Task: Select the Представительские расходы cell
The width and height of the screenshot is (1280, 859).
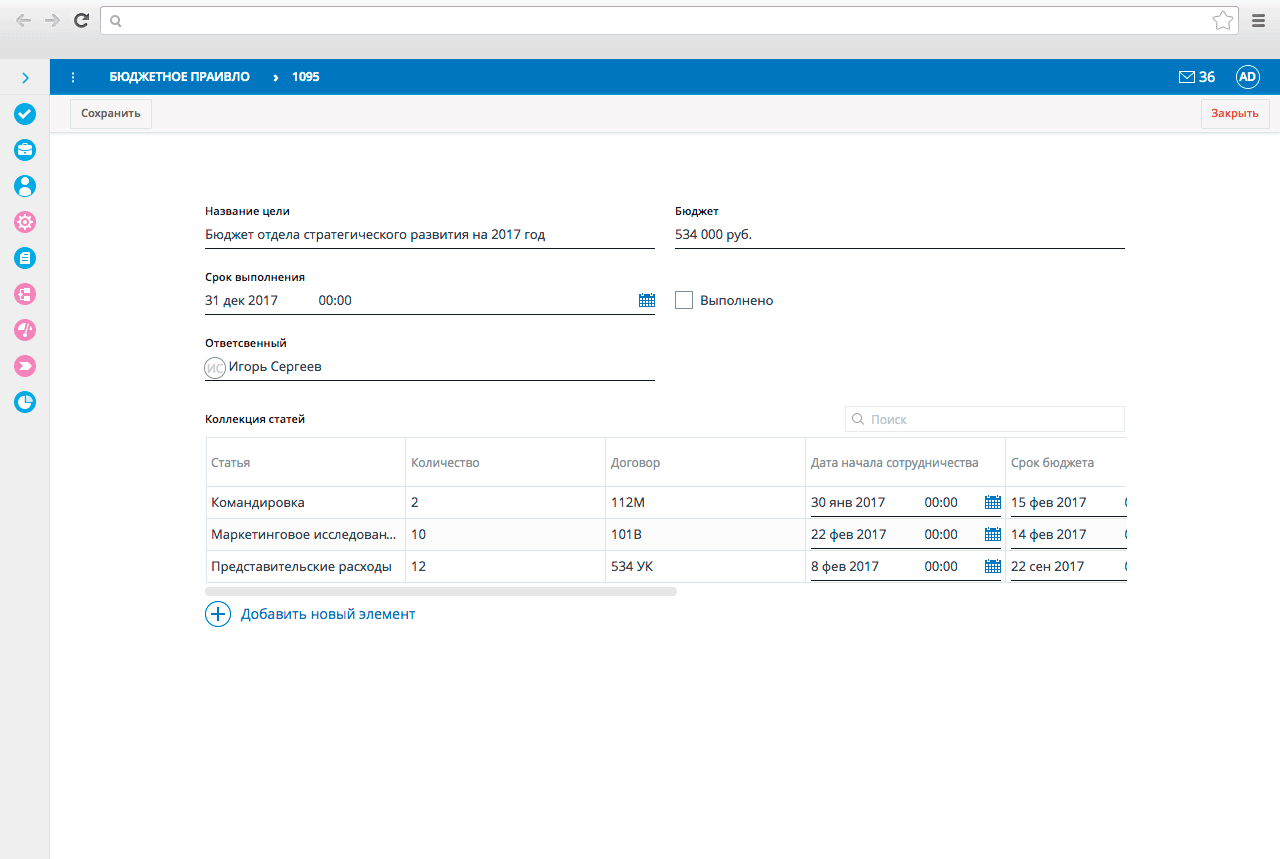Action: 305,567
